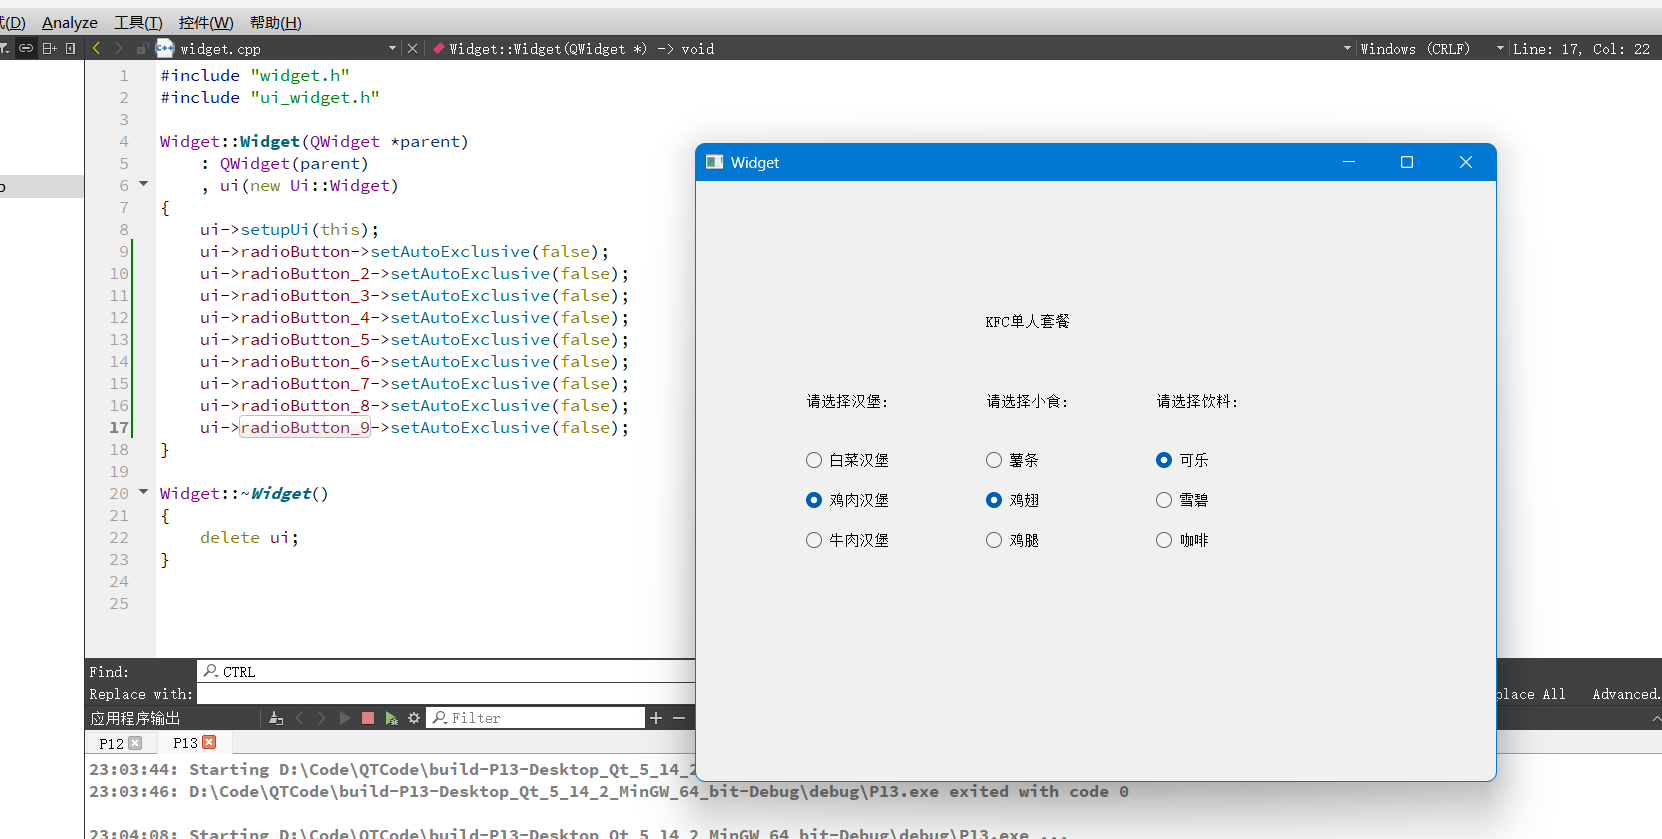Select the 咖啡 radio button
1662x839 pixels.
pos(1164,540)
